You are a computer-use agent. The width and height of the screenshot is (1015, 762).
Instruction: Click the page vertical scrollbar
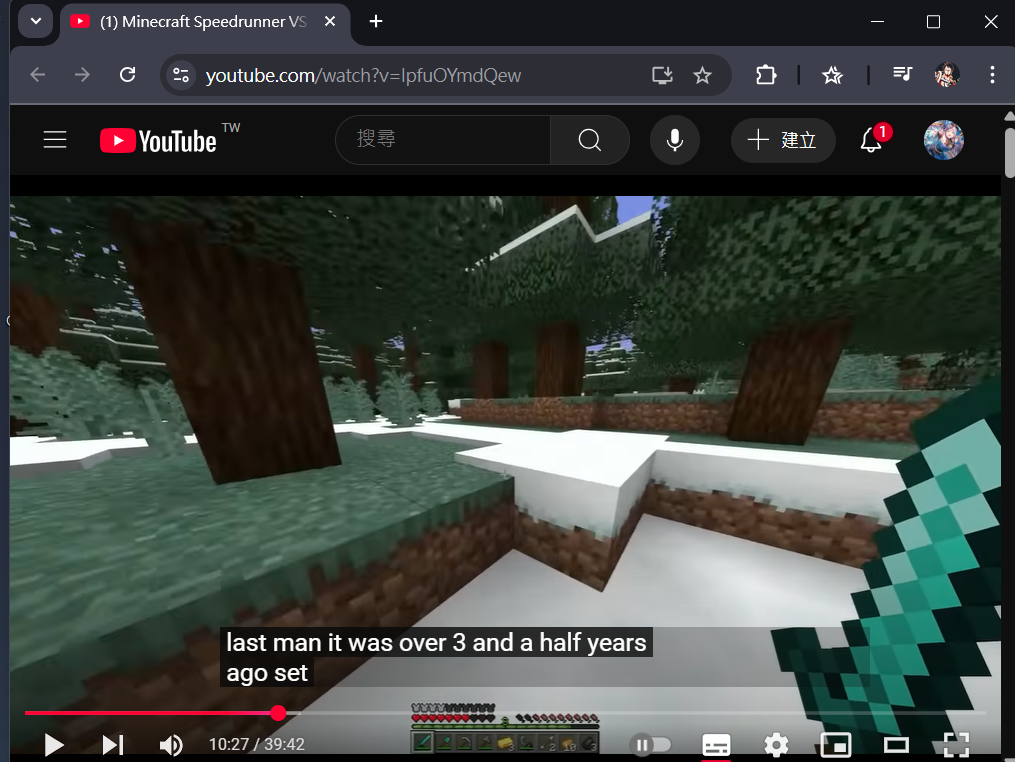point(1009,153)
